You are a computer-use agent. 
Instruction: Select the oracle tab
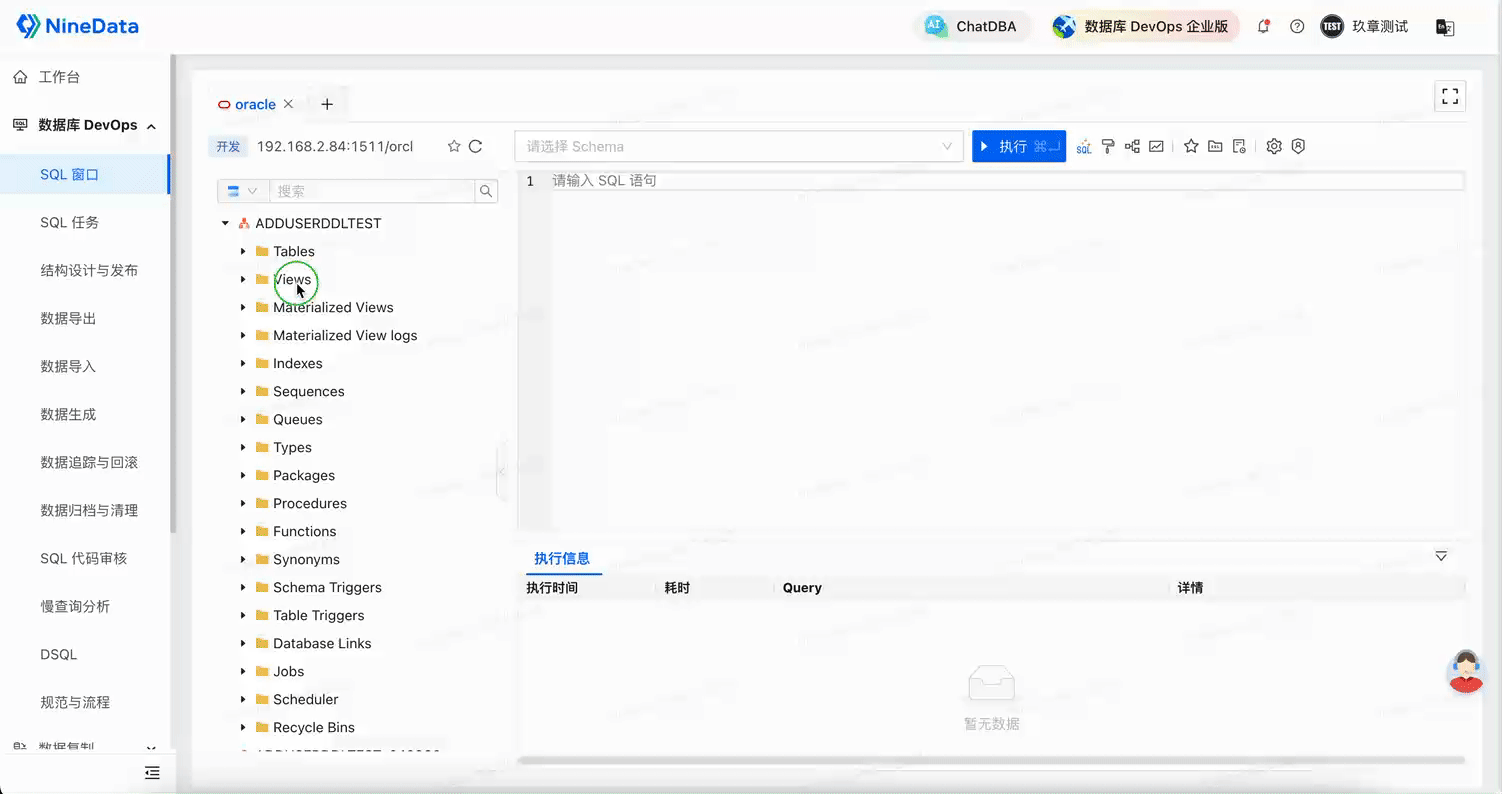pyautogui.click(x=255, y=104)
